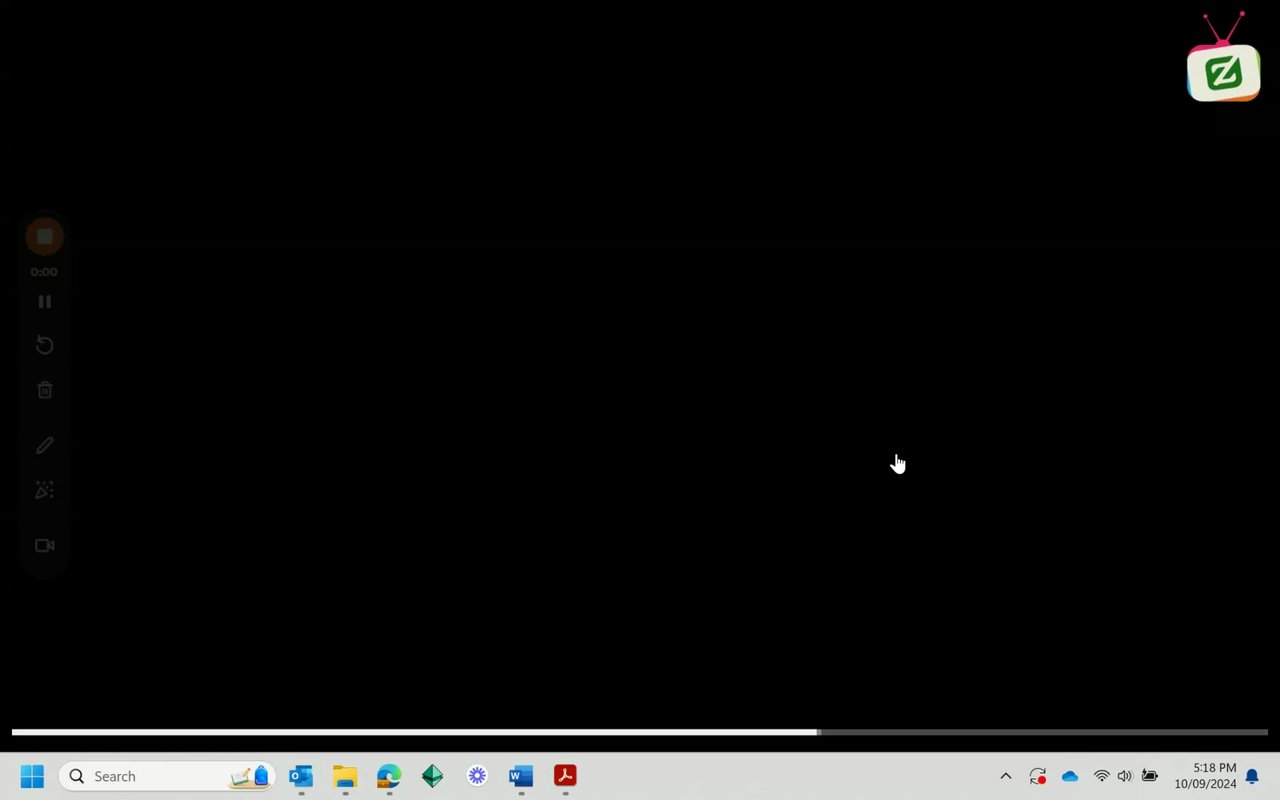The height and width of the screenshot is (800, 1280).
Task: Stop the recording with the orange stop button
Action: tap(44, 236)
